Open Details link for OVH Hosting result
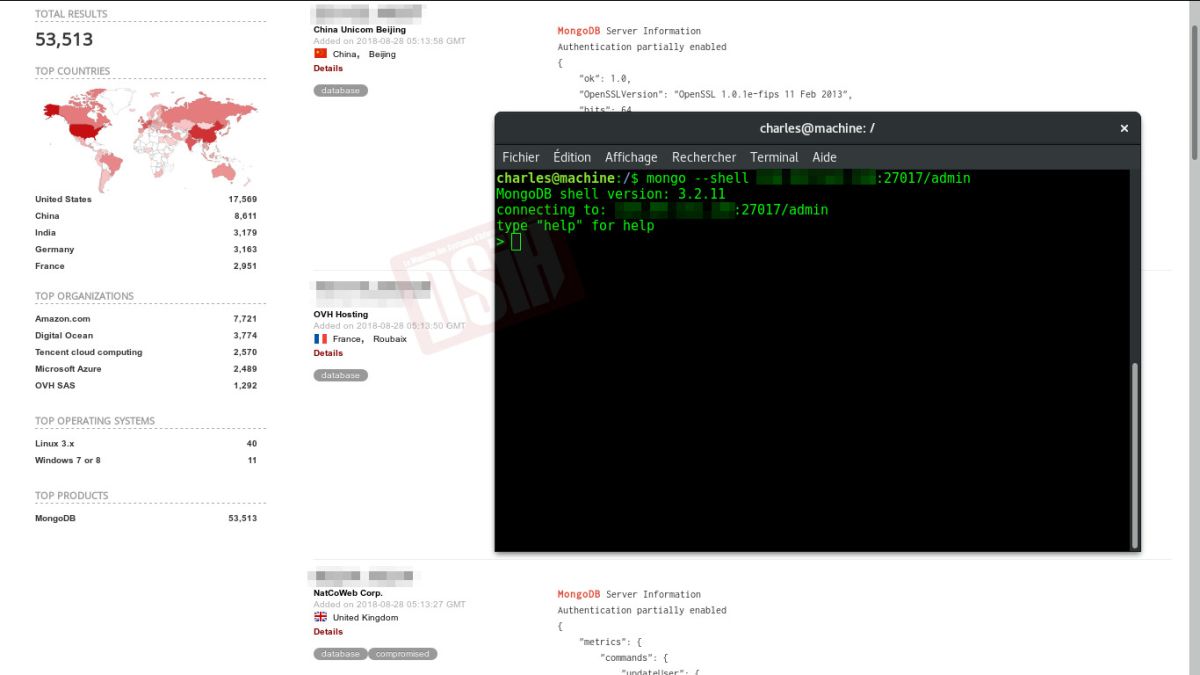 [328, 353]
